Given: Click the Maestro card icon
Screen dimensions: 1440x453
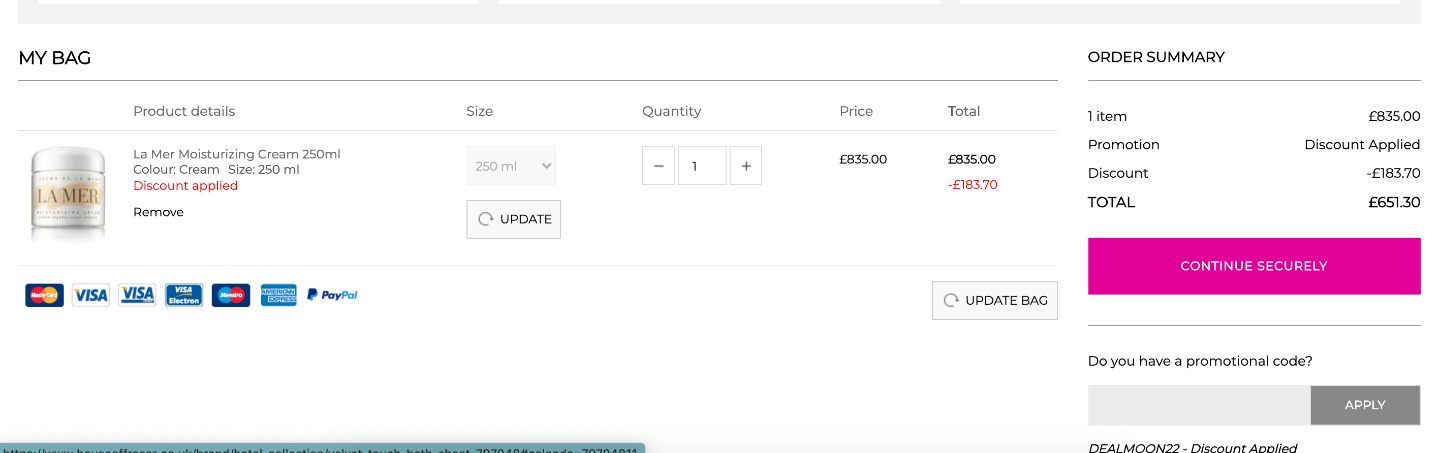Looking at the screenshot, I should click(x=231, y=295).
